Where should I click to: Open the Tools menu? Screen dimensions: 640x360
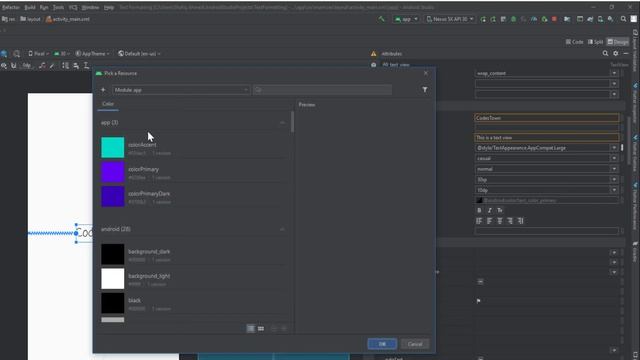tap(58, 7)
